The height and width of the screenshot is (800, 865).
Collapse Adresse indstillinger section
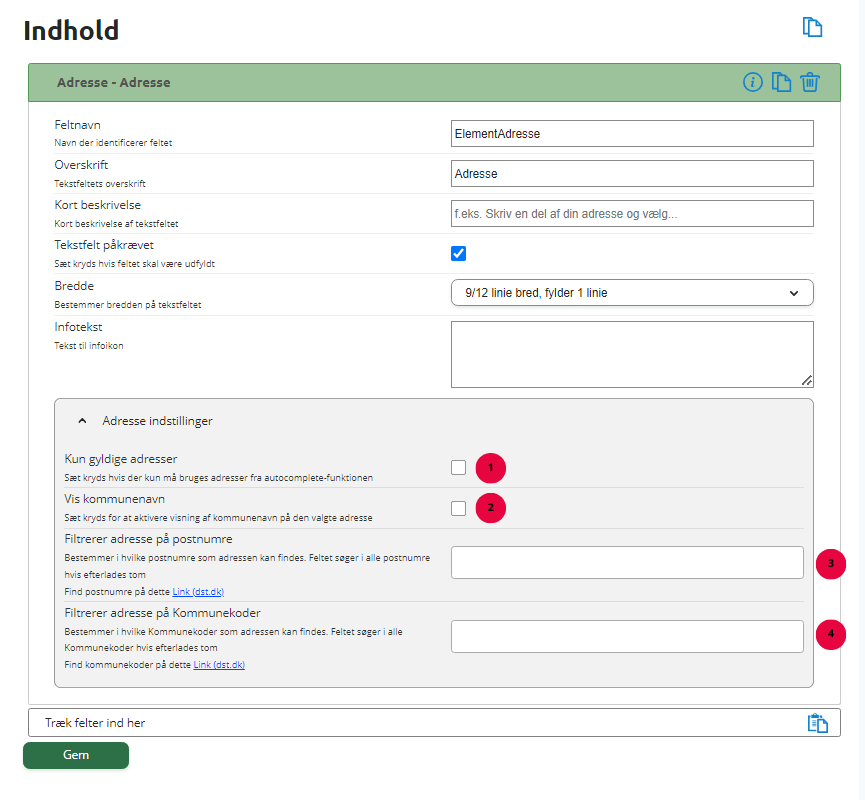[x=82, y=421]
